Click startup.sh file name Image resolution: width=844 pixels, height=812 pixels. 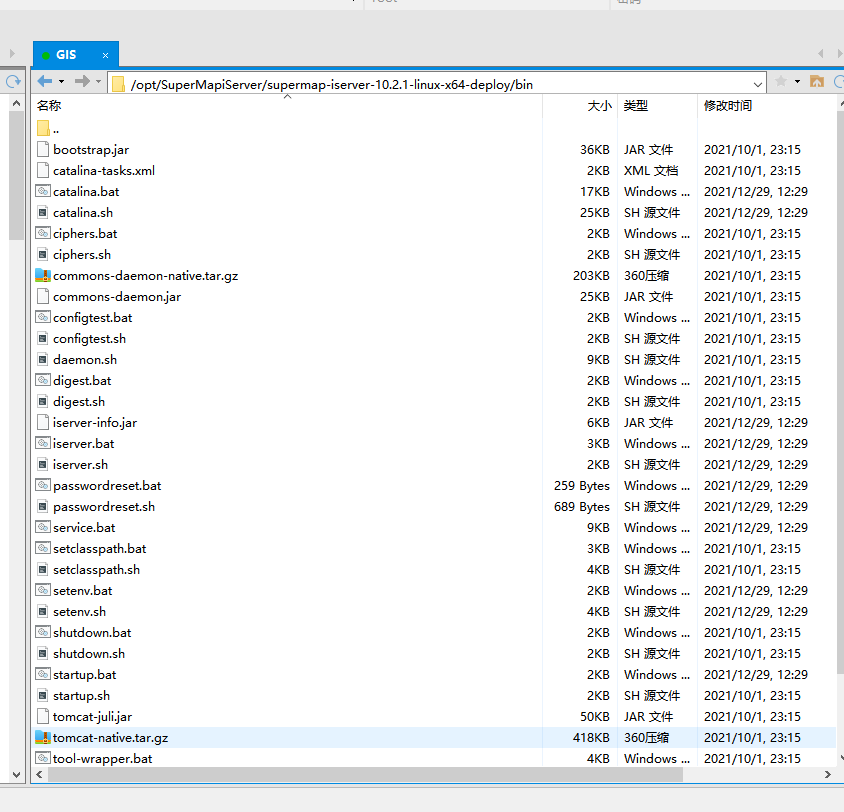81,695
